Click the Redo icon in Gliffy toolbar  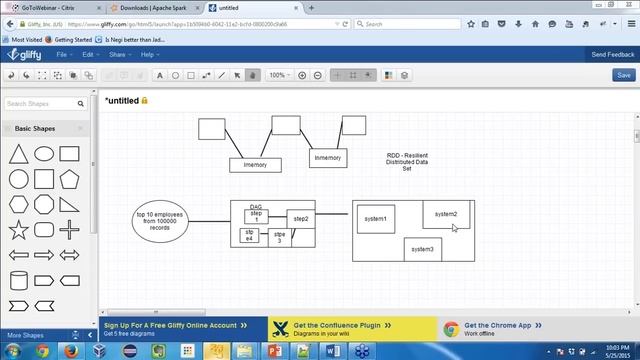[27, 76]
